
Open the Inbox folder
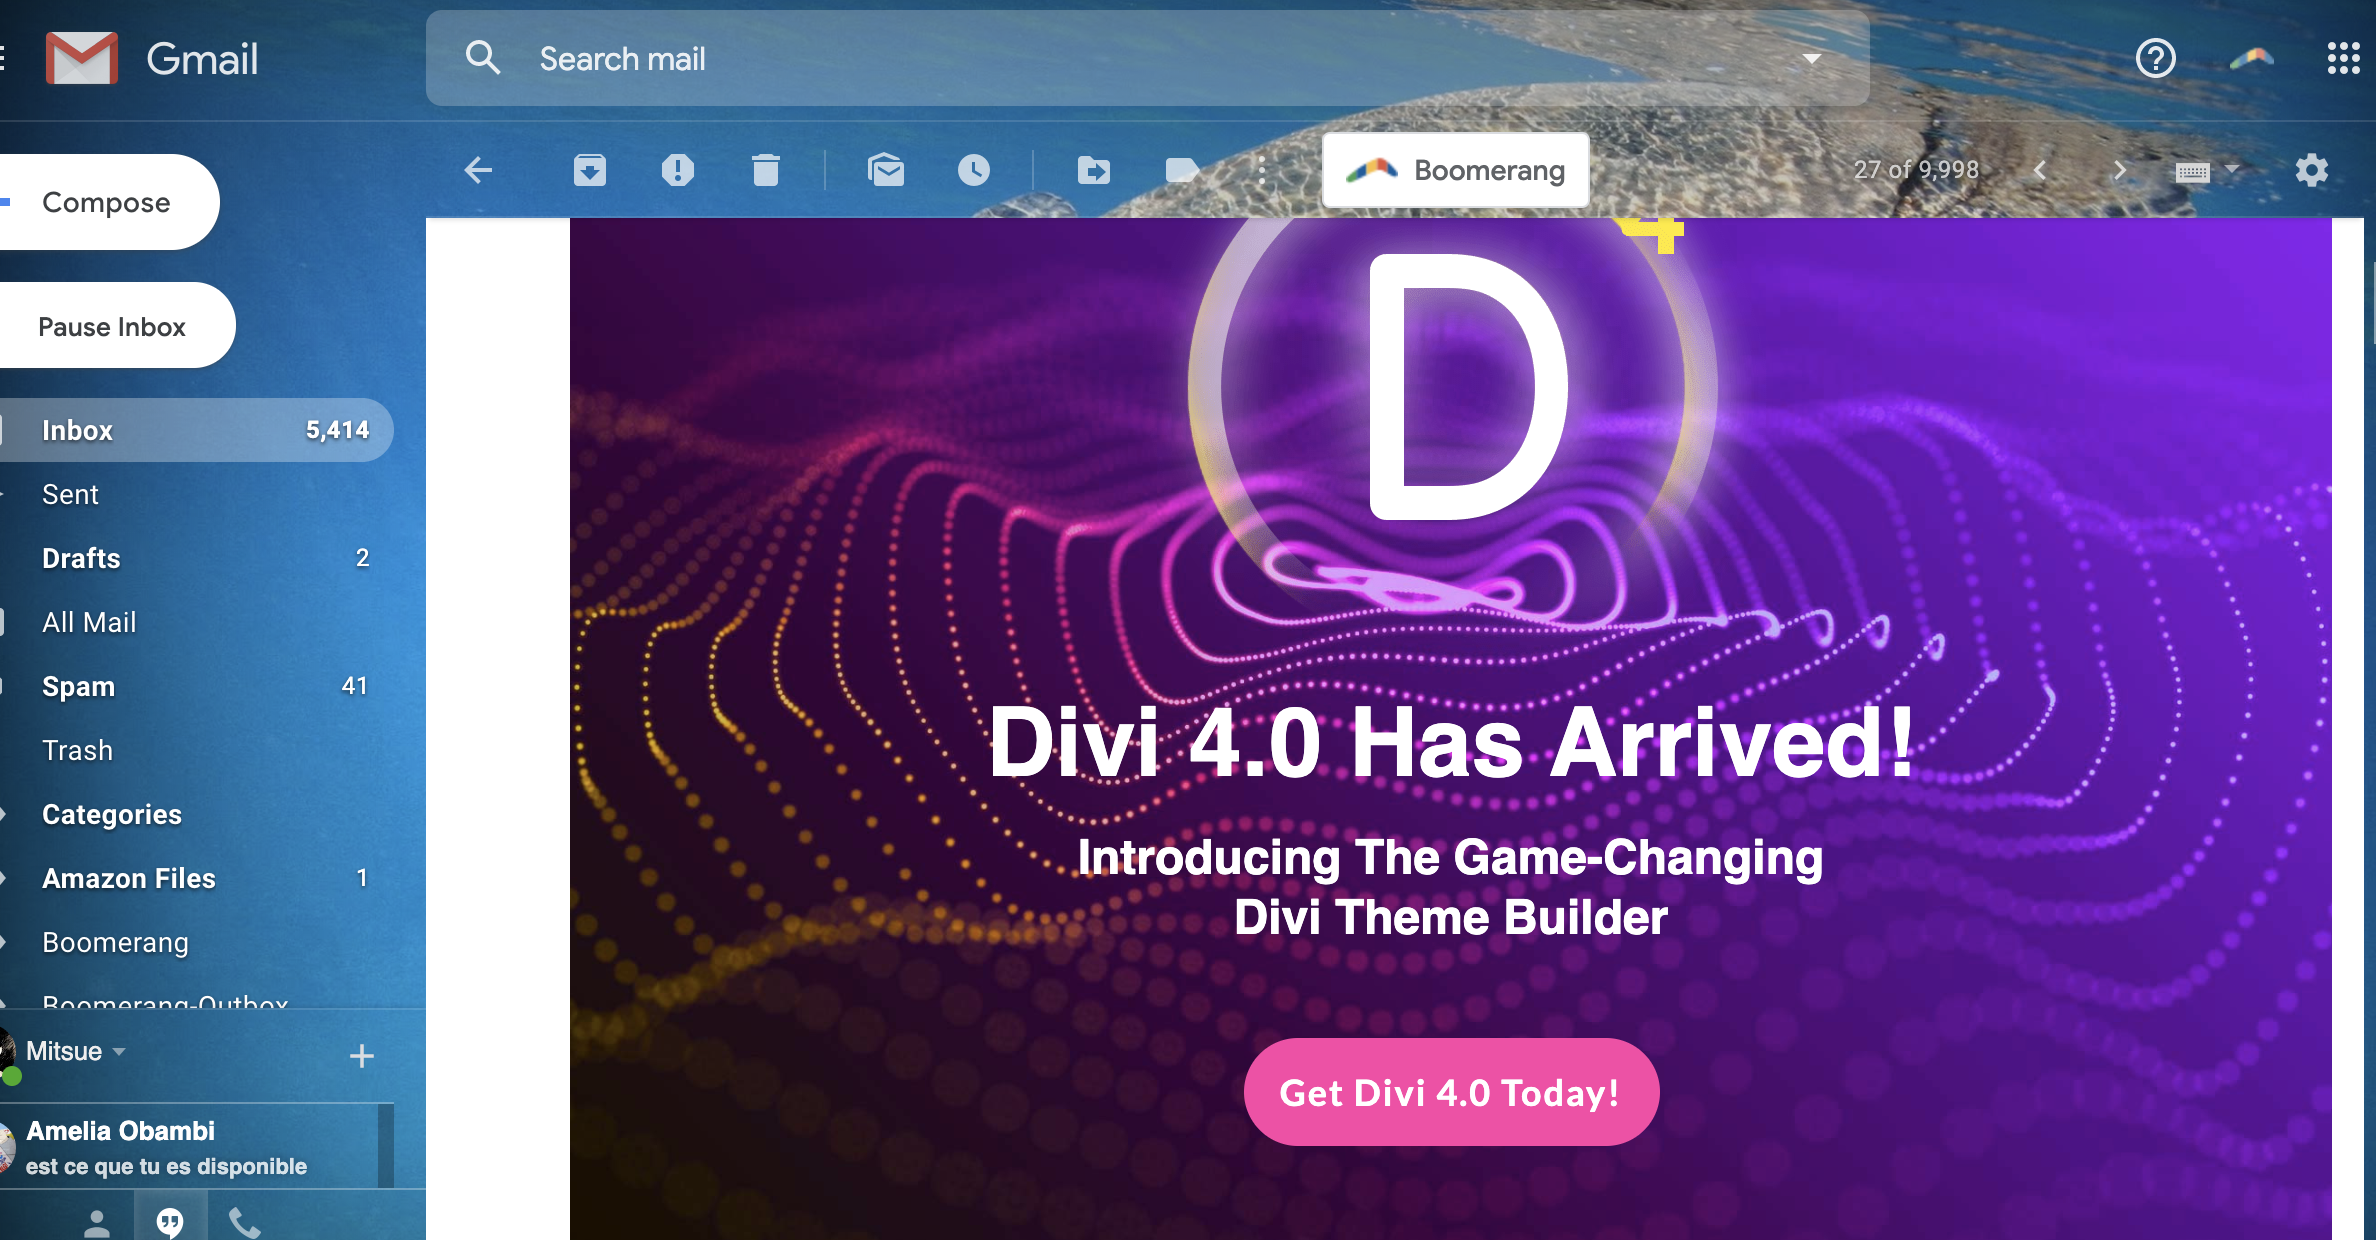click(x=197, y=430)
